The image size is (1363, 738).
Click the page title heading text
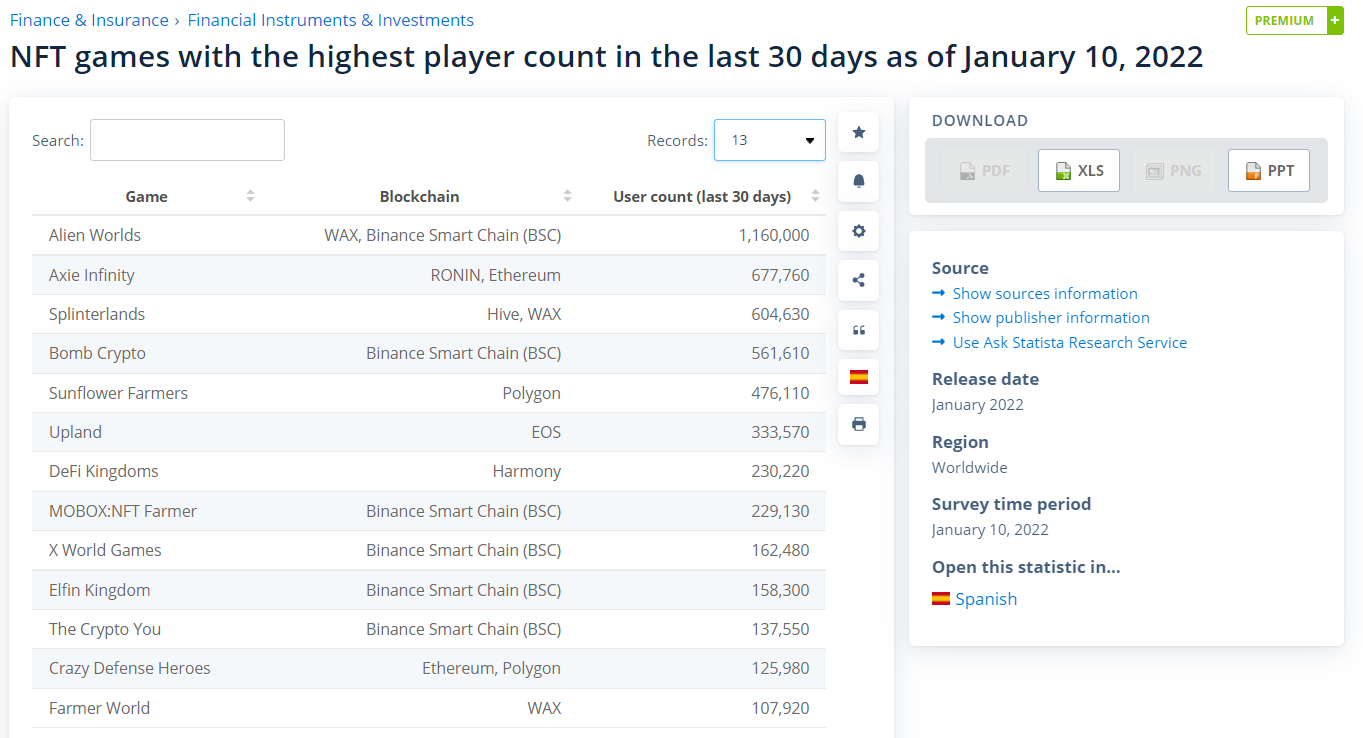606,56
